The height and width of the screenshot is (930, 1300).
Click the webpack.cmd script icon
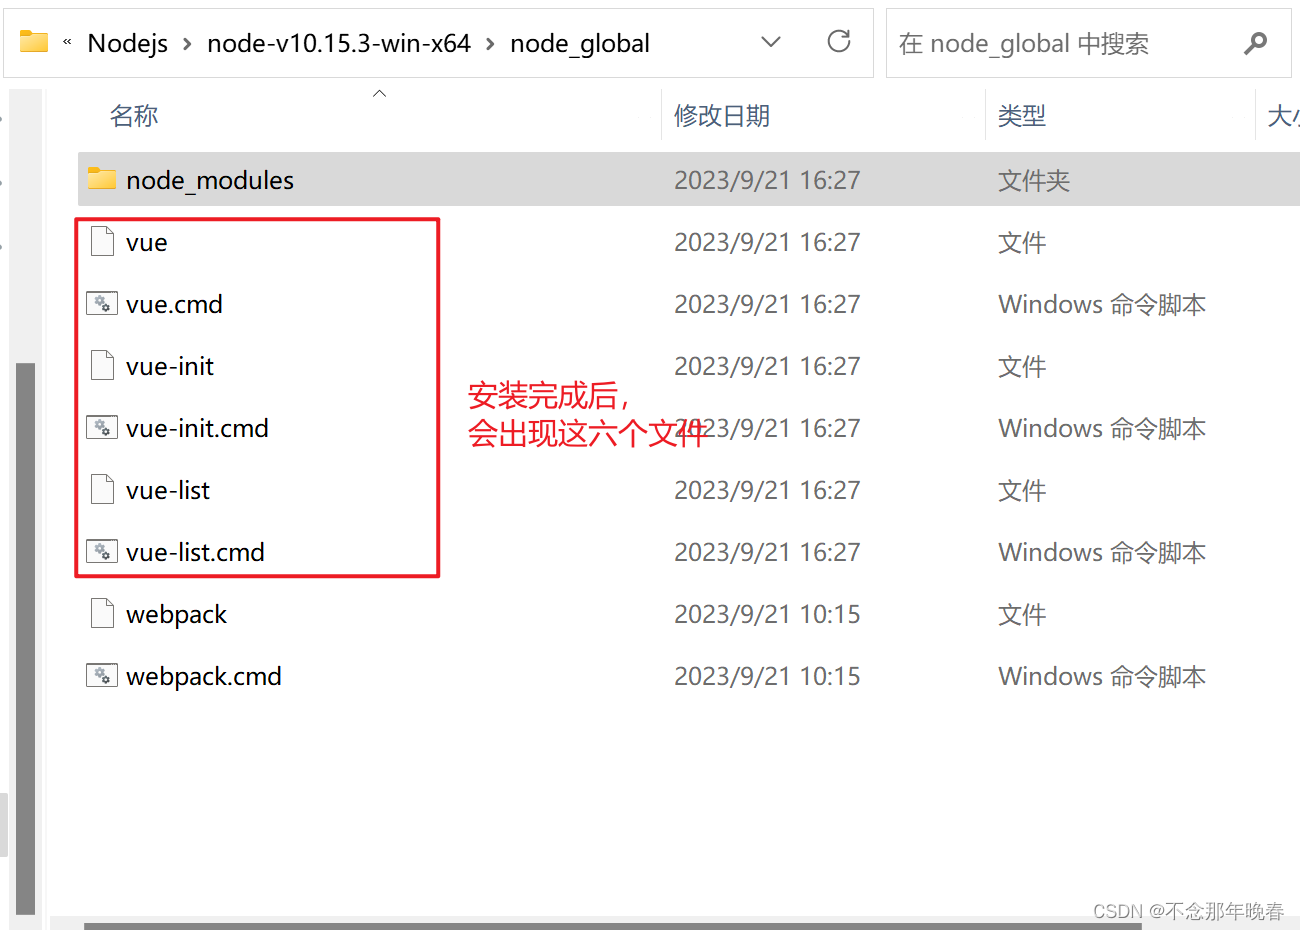point(102,675)
